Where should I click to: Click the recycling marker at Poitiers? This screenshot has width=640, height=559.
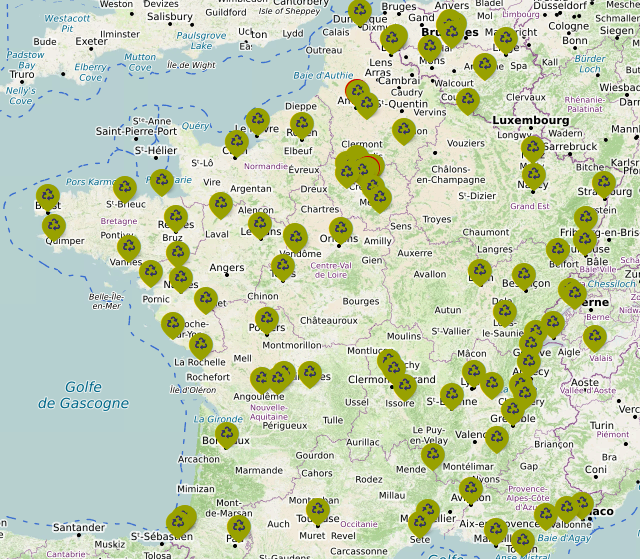click(266, 319)
